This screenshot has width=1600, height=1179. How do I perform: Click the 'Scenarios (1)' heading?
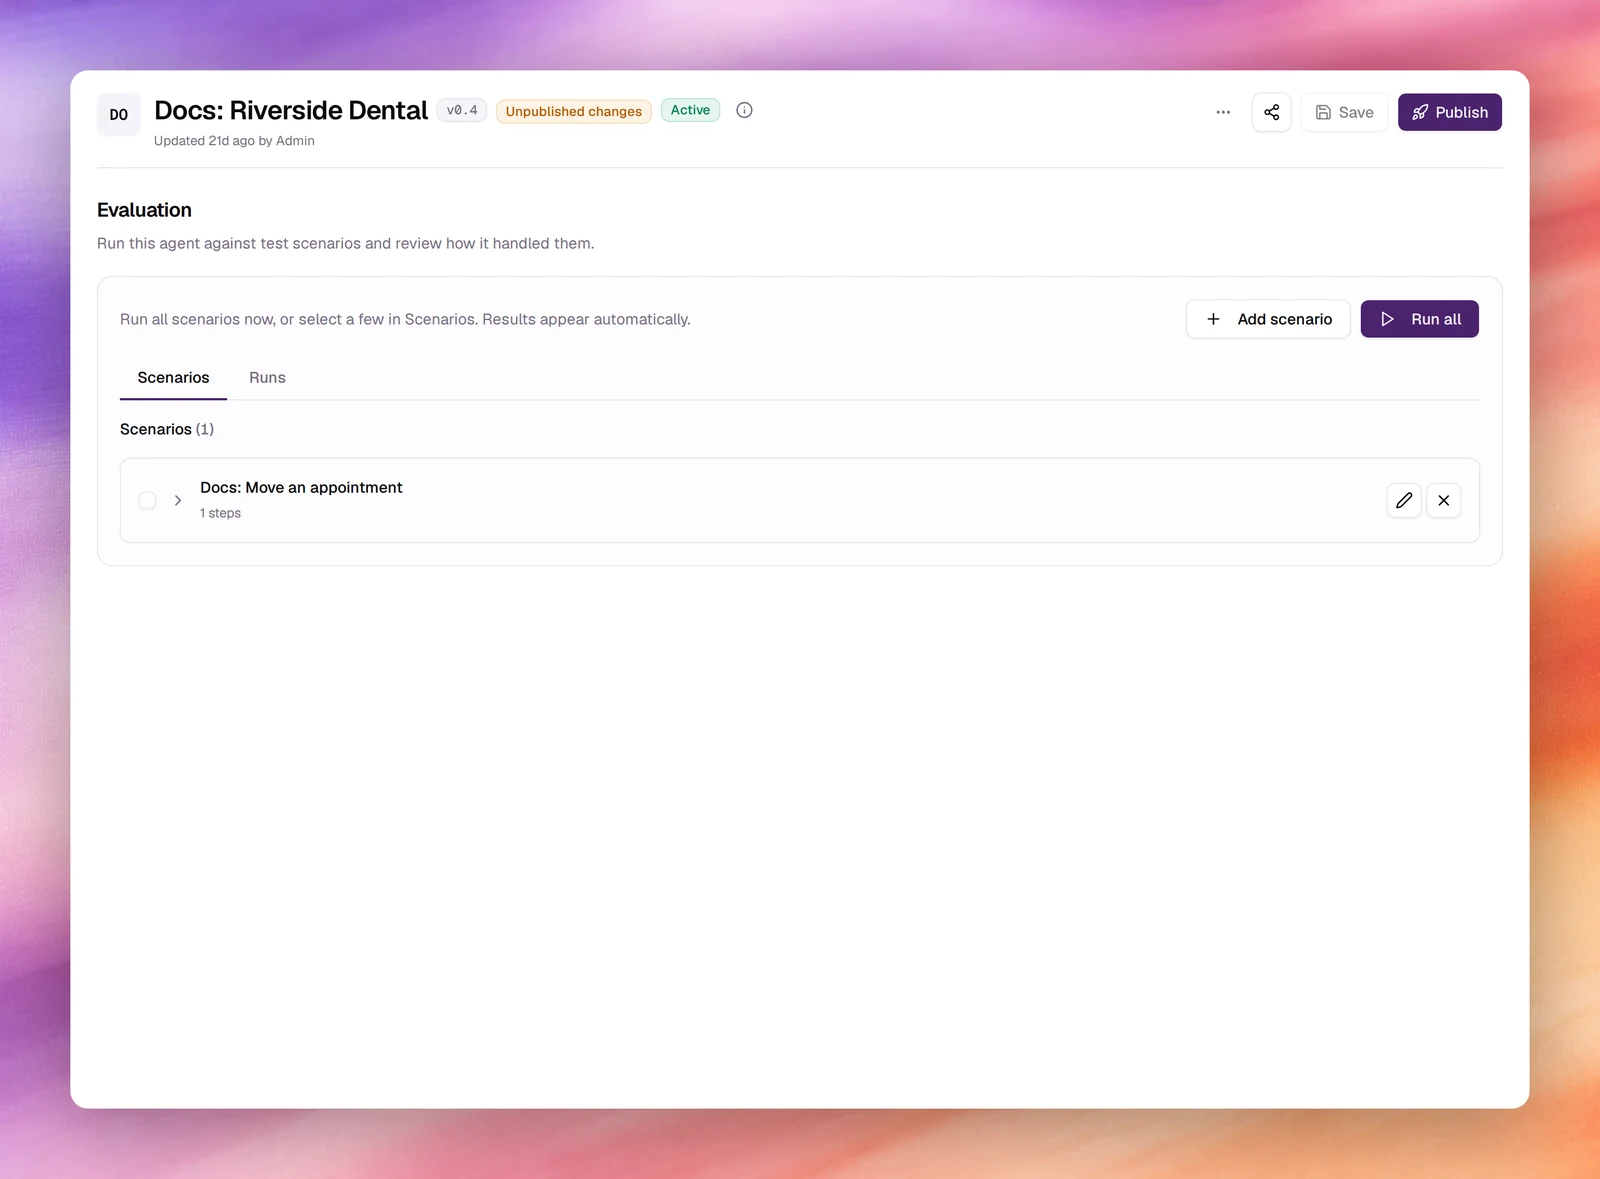tap(167, 429)
